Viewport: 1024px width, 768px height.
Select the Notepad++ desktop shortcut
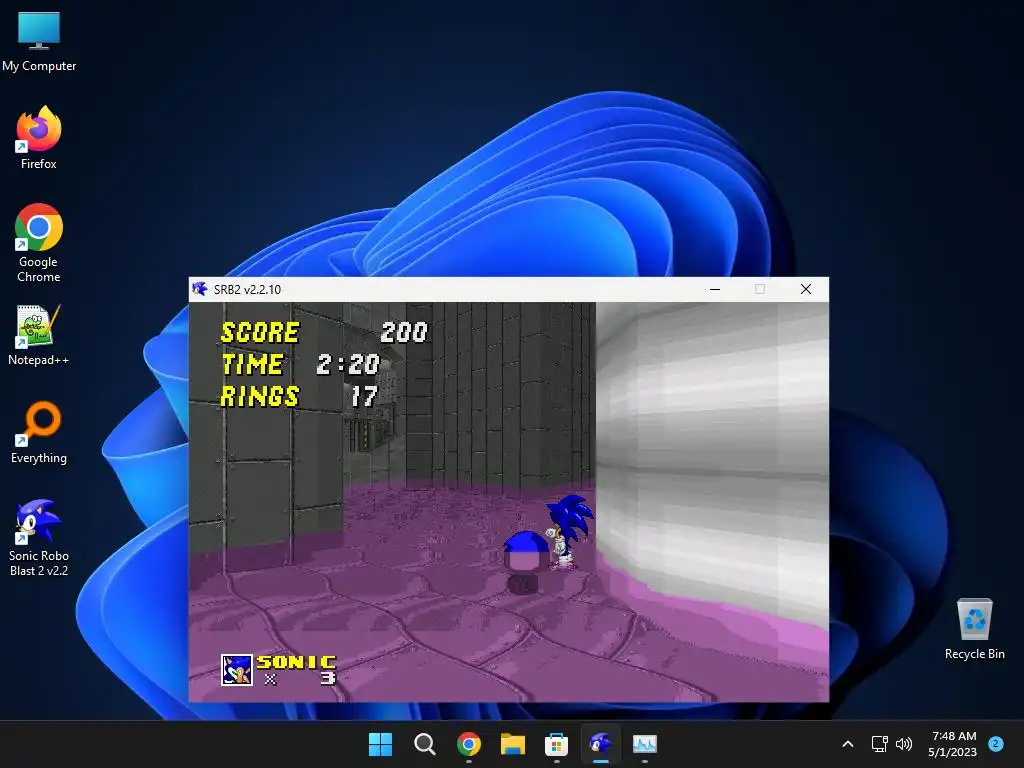(x=39, y=335)
